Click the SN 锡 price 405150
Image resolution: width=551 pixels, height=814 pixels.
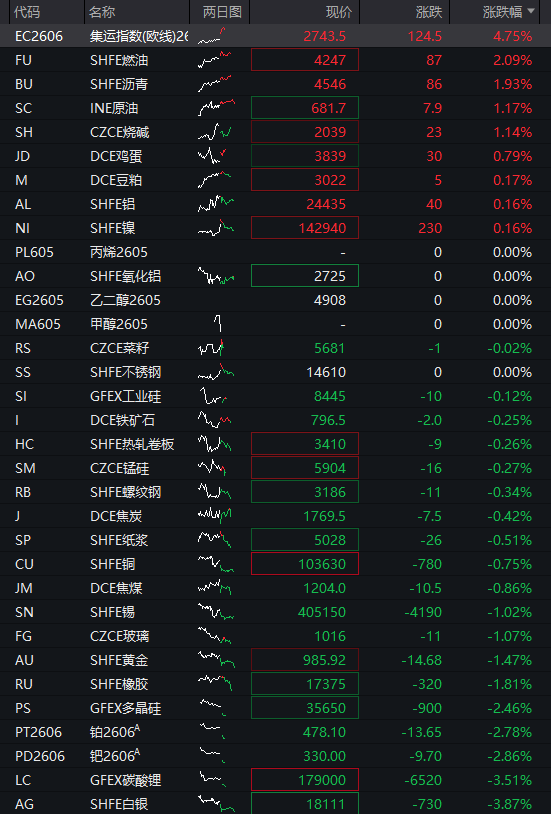(x=322, y=612)
